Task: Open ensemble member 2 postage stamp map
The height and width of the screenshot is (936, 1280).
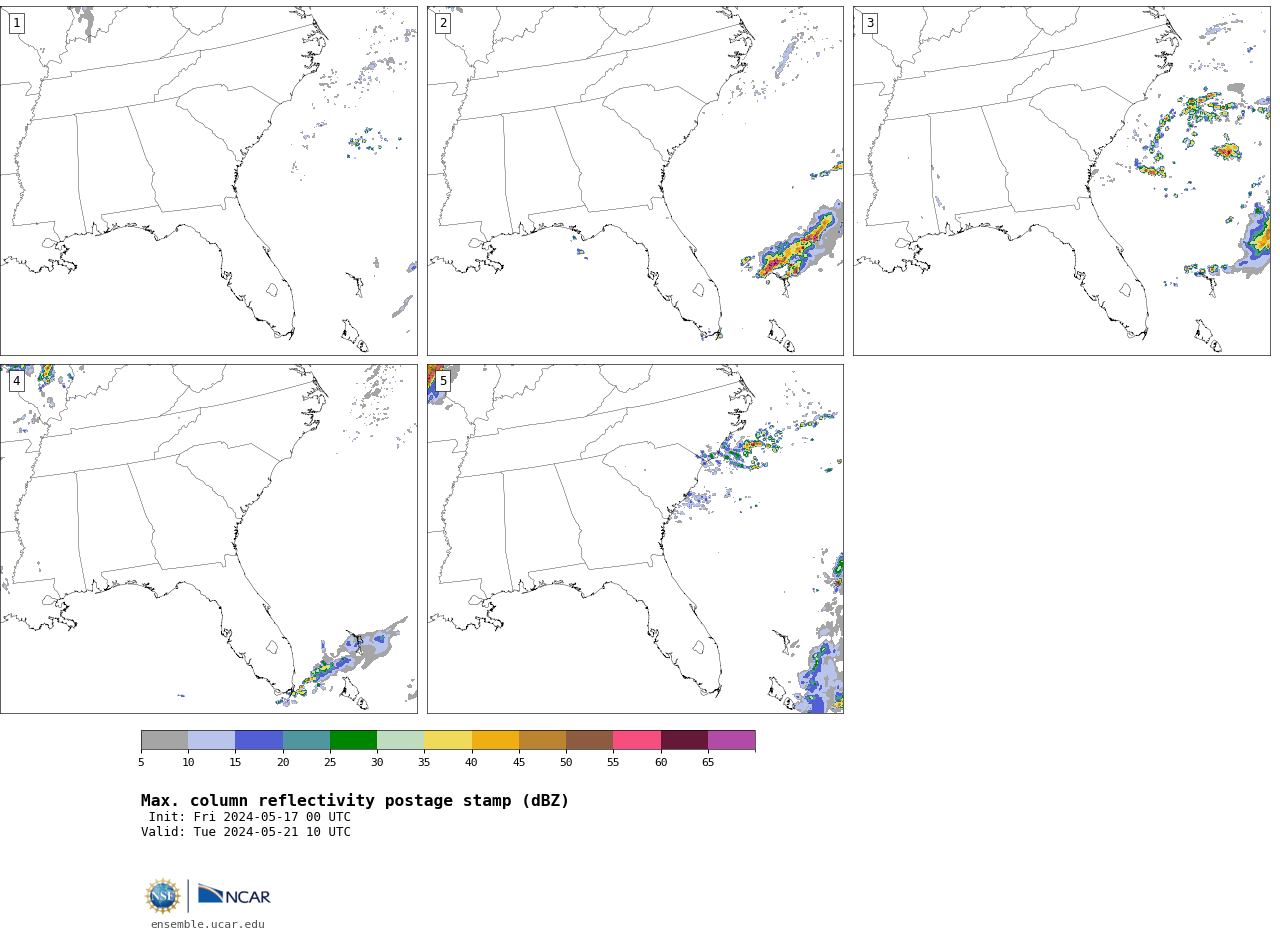Action: [635, 181]
